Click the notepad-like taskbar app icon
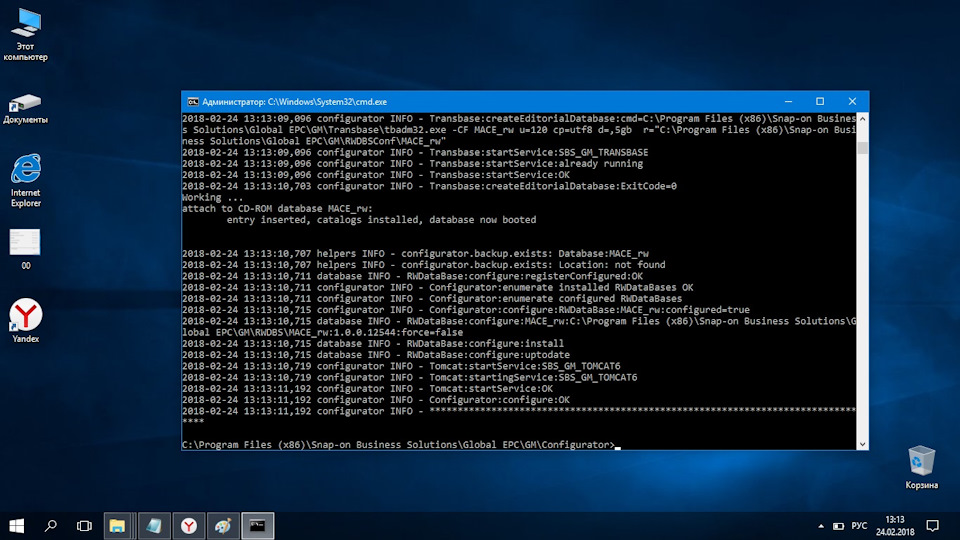 (154, 526)
